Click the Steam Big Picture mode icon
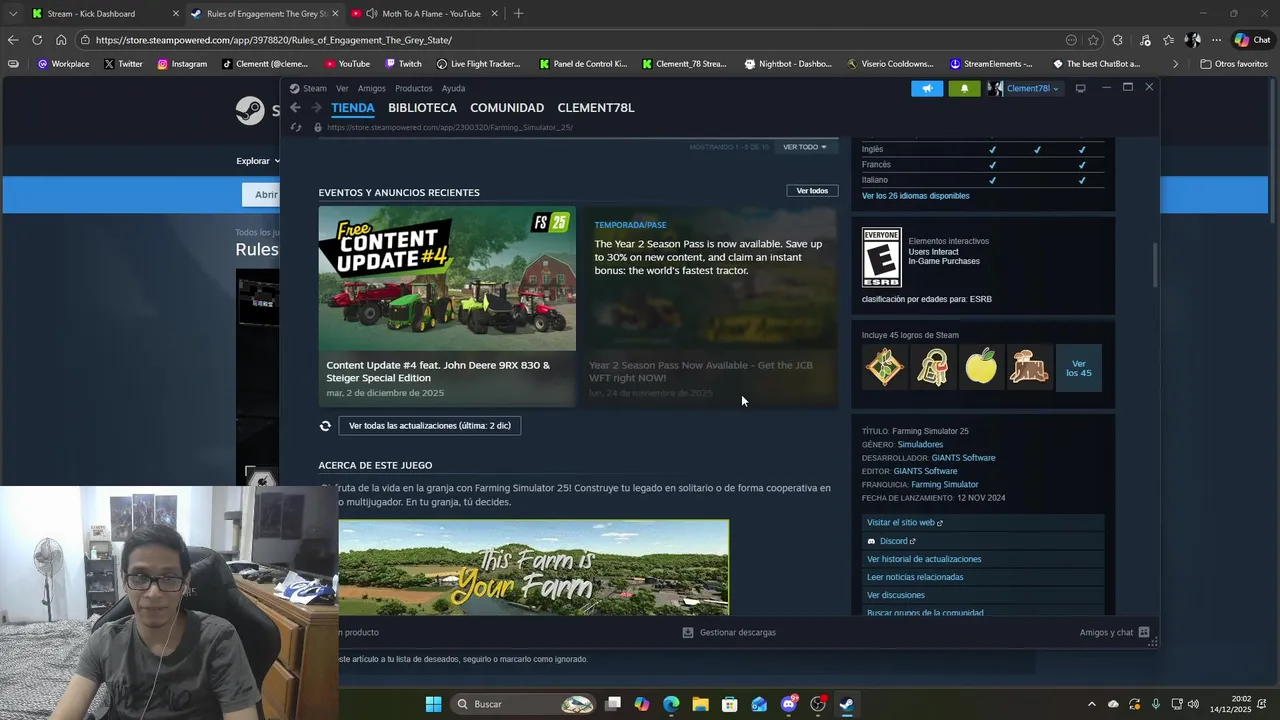This screenshot has width=1280, height=720. point(1080,88)
